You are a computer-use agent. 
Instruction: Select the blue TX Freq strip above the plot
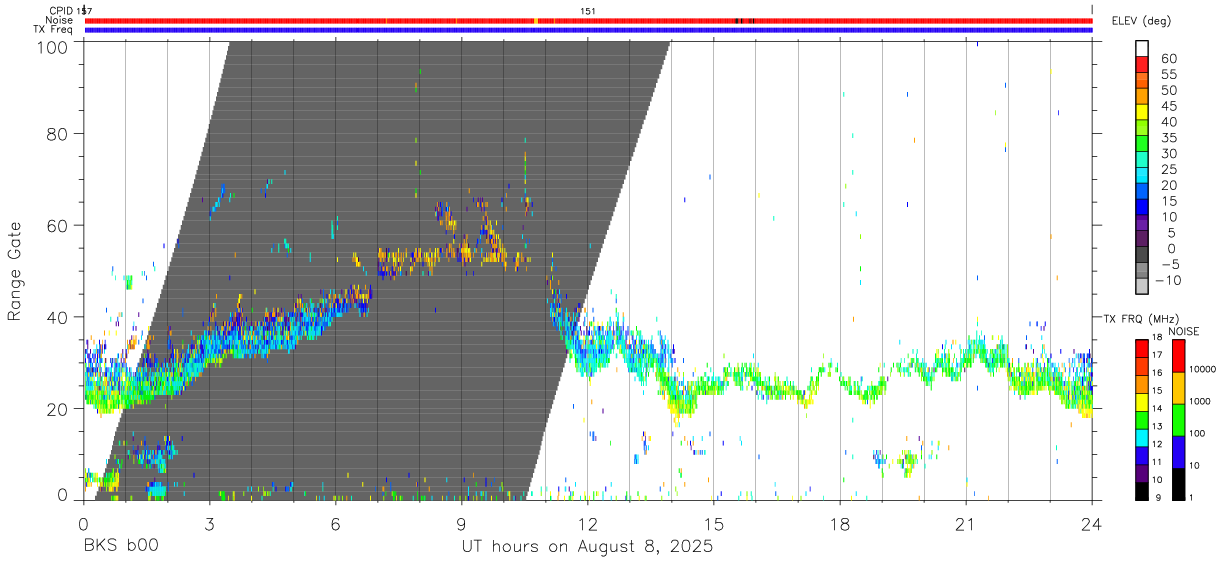[588, 30]
